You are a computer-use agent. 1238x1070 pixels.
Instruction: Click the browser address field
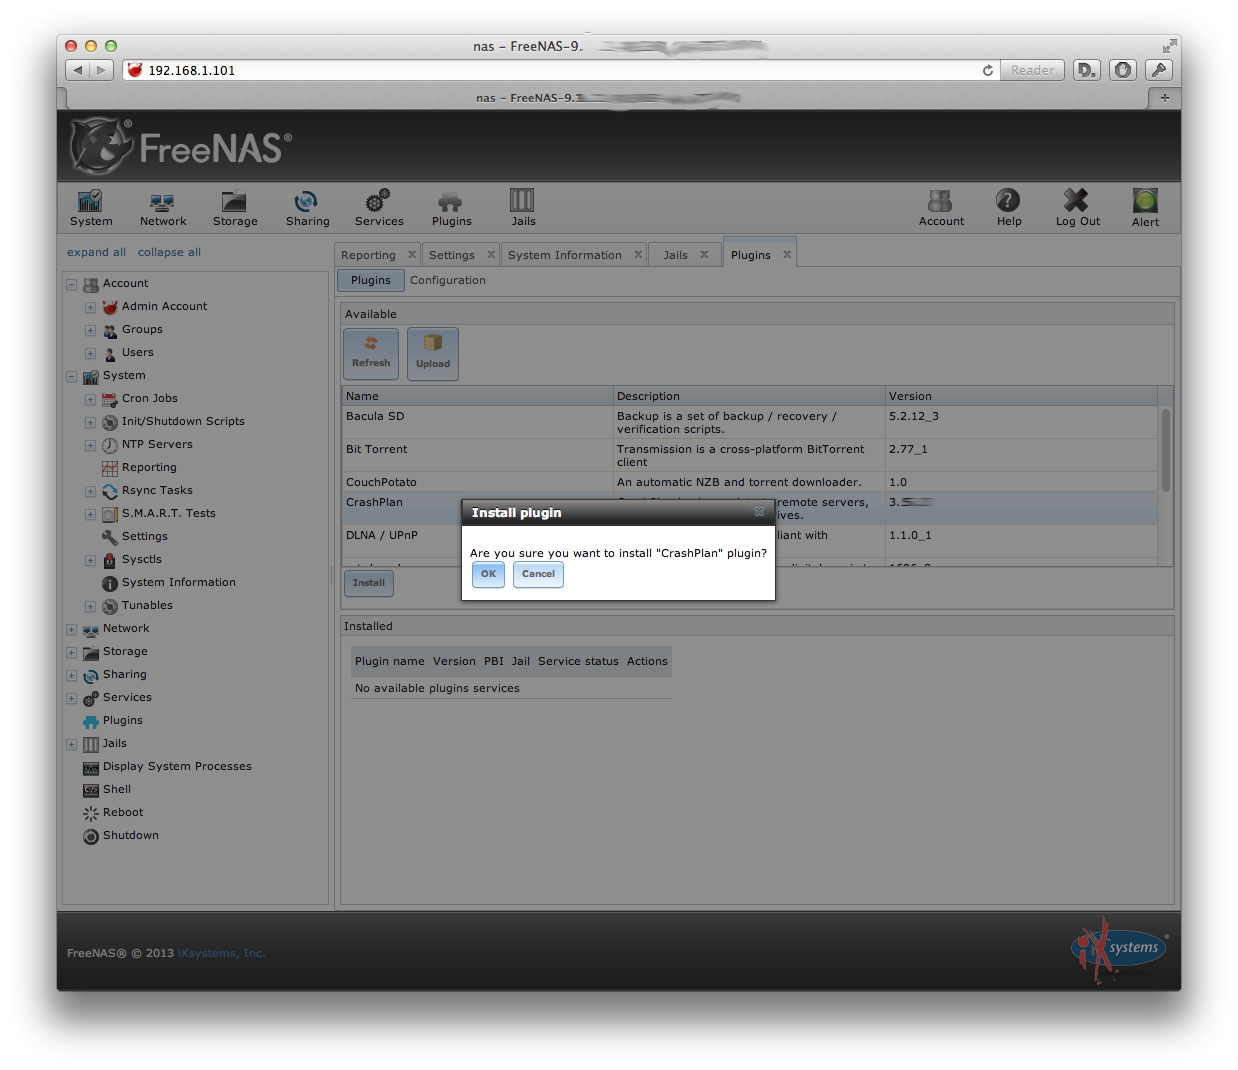coord(560,70)
